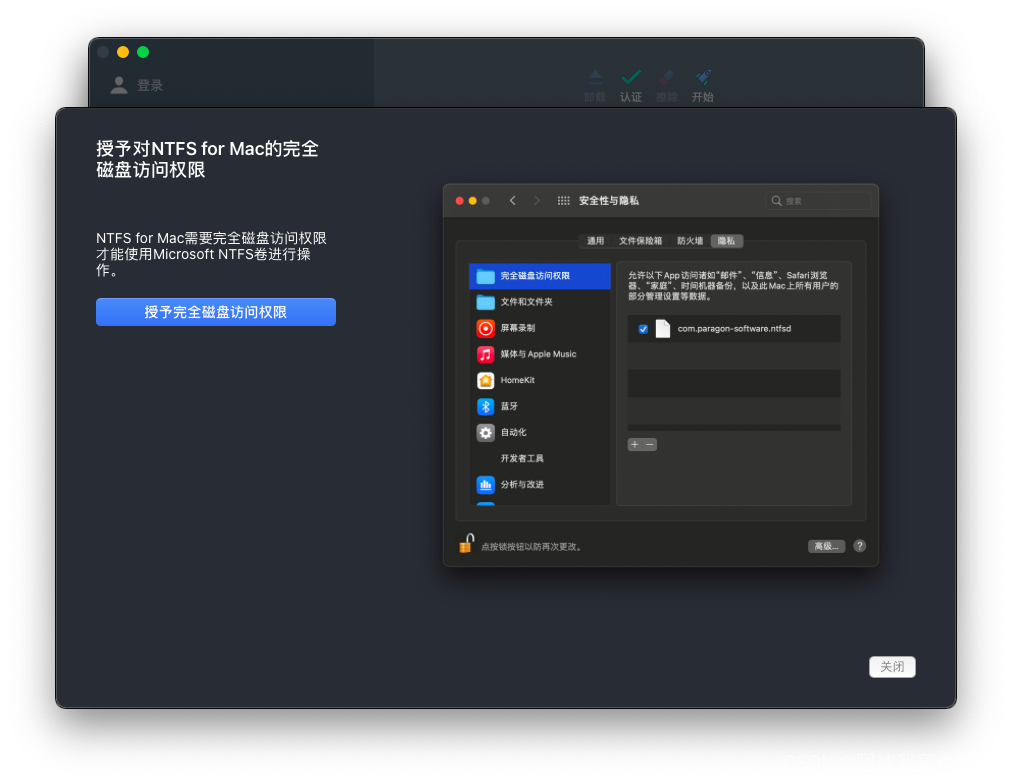The image size is (1012, 782).
Task: Click the padlock icon to prevent changes
Action: (x=466, y=543)
